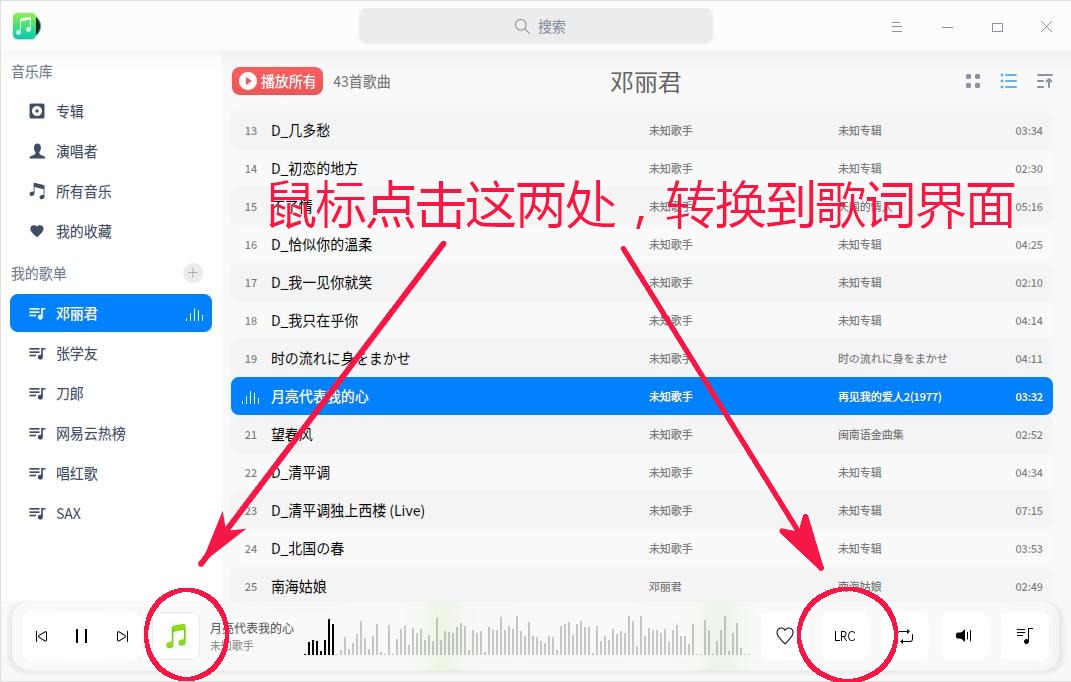The image size is (1071, 682).
Task: Select song 南海姑娘
Action: (641, 586)
